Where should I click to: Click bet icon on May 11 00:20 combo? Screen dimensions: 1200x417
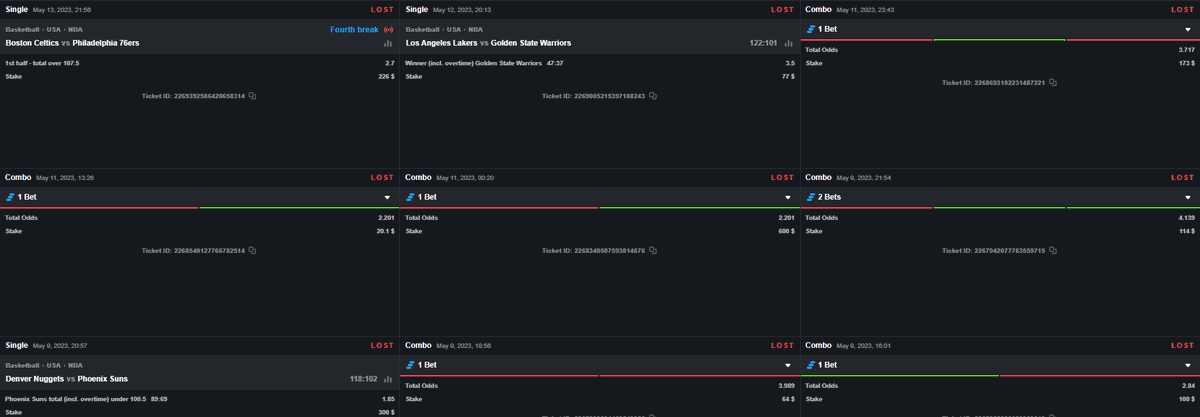click(x=410, y=197)
